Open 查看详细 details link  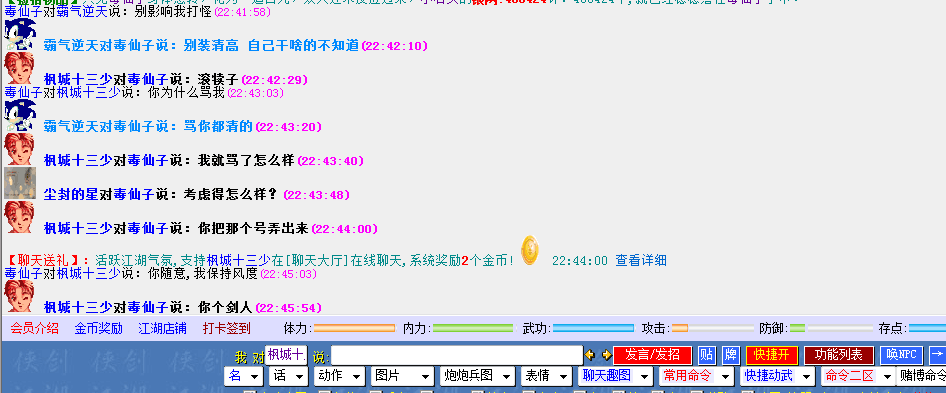click(x=641, y=261)
